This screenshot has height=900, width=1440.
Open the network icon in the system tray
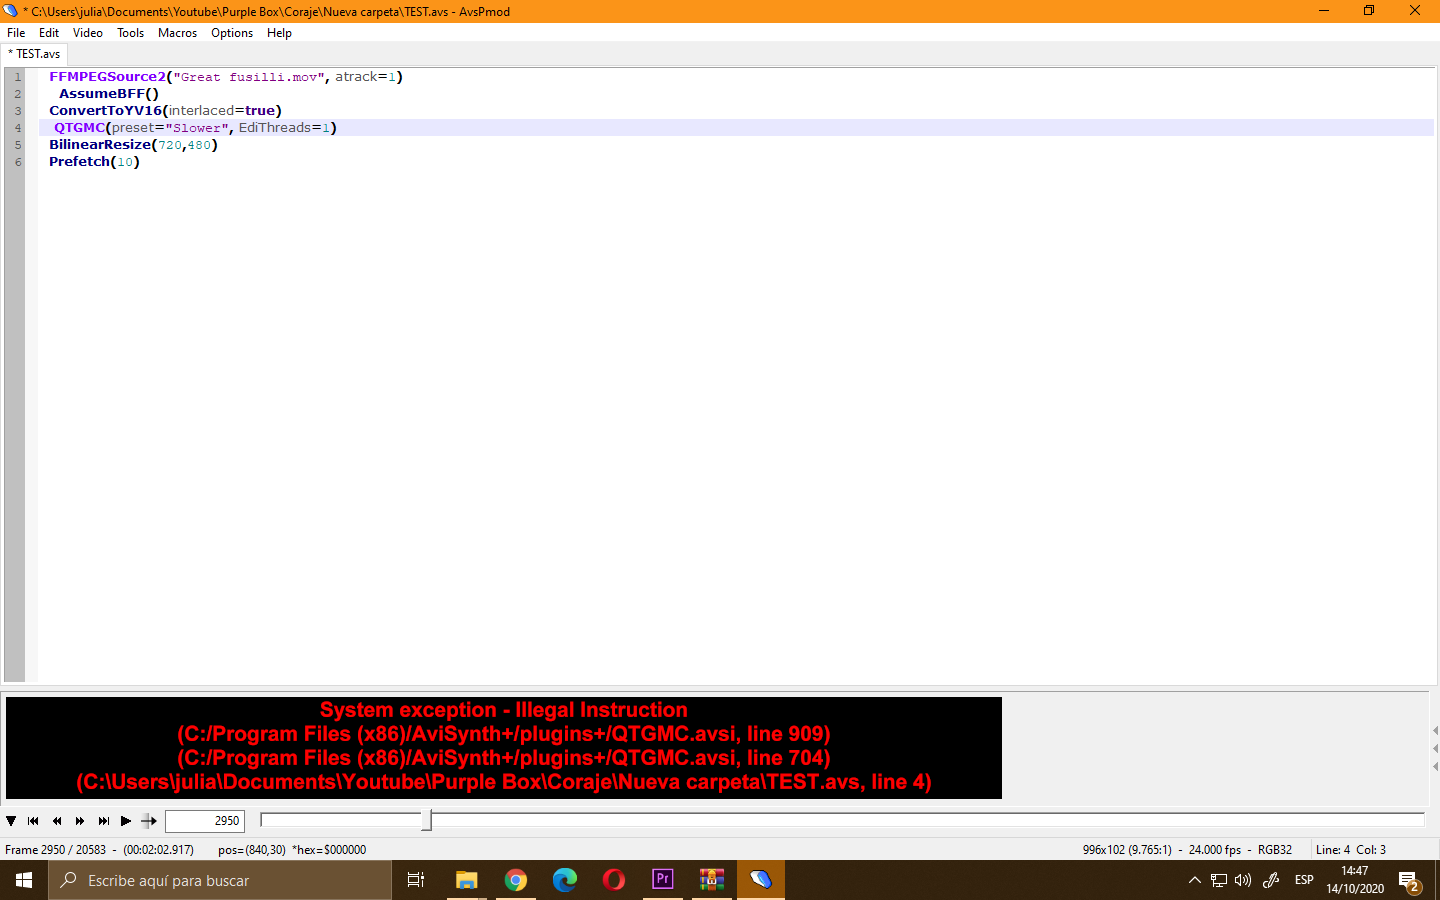[1219, 880]
